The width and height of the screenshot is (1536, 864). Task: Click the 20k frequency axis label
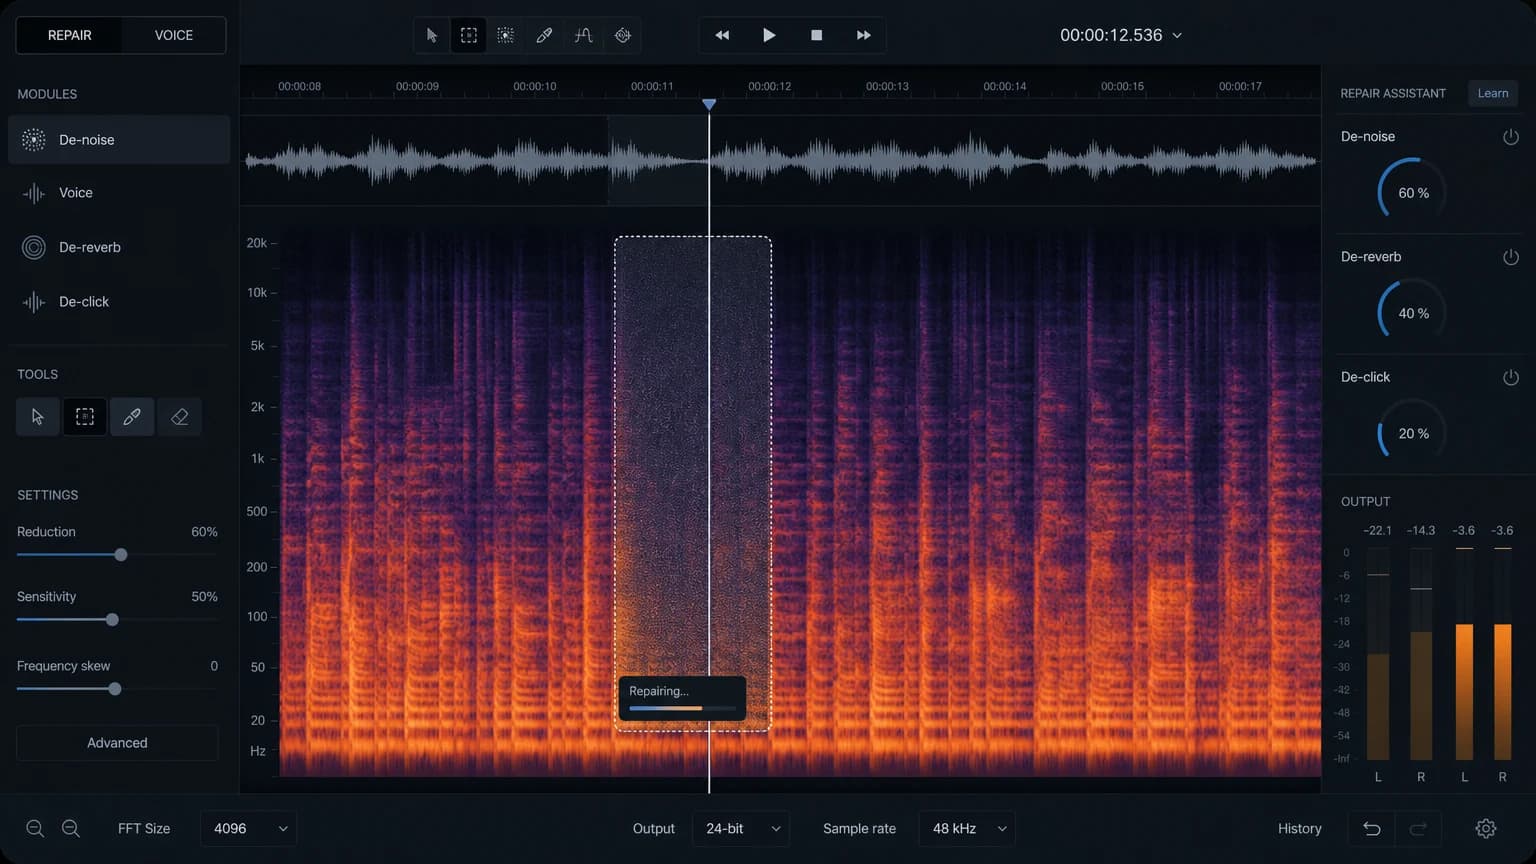(x=256, y=243)
